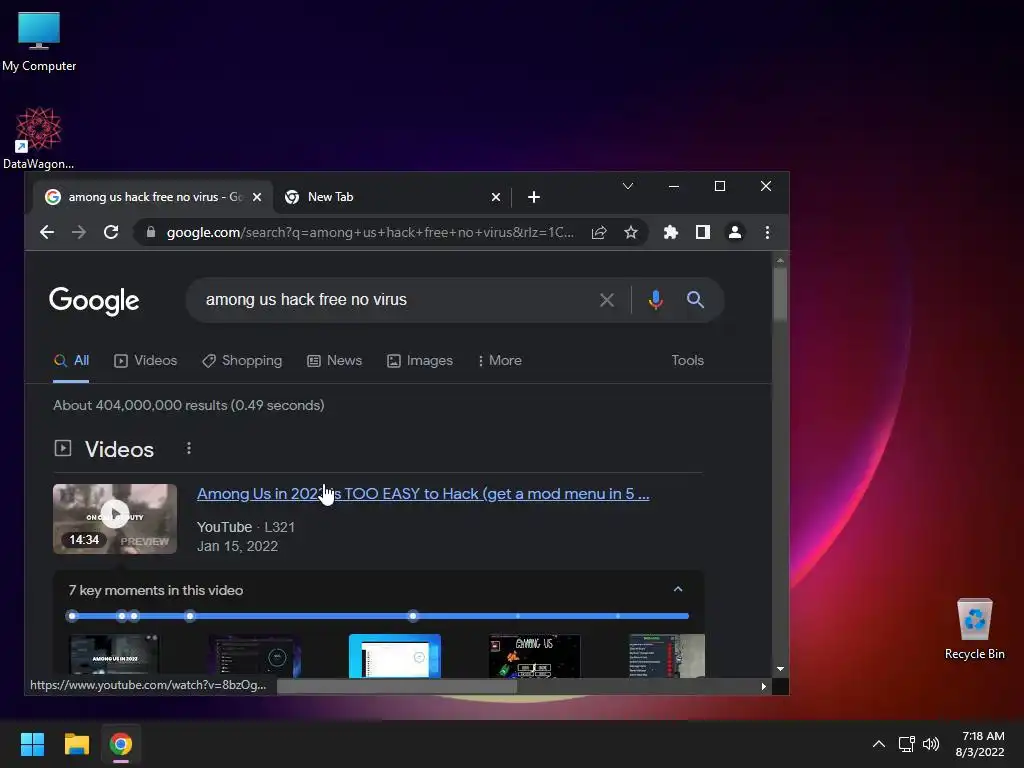Open the network tray icon
Image resolution: width=1024 pixels, height=768 pixels.
906,744
